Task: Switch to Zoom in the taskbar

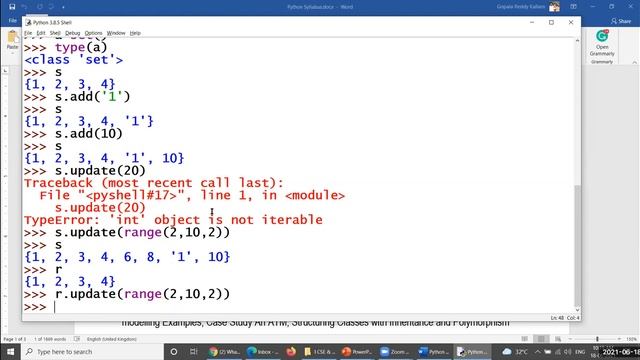Action: 395,351
